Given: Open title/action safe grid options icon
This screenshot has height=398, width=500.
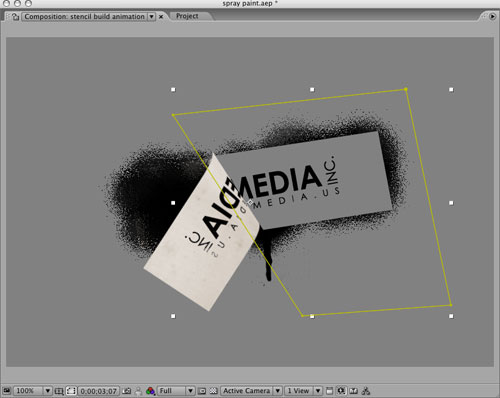Looking at the screenshot, I should click(x=59, y=391).
